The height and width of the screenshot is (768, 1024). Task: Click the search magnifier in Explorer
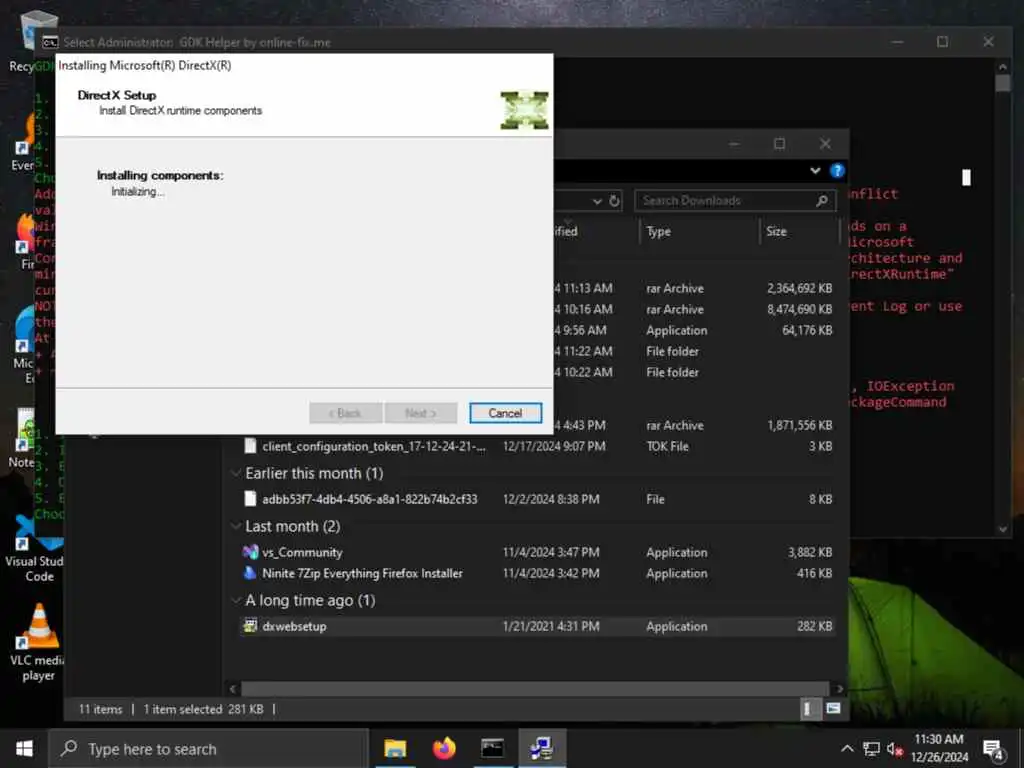[x=822, y=200]
